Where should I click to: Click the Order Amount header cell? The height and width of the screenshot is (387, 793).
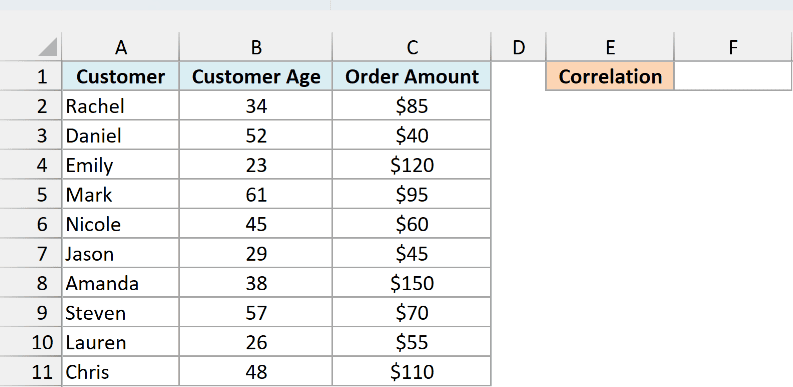coord(412,76)
